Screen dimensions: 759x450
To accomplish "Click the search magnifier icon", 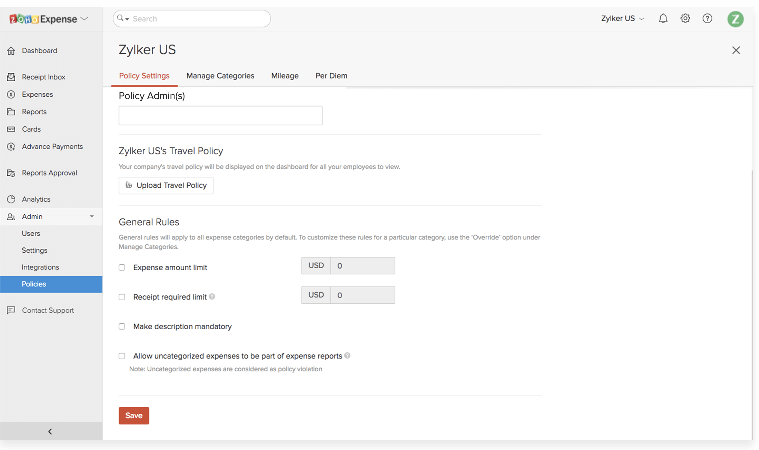I will 120,18.
